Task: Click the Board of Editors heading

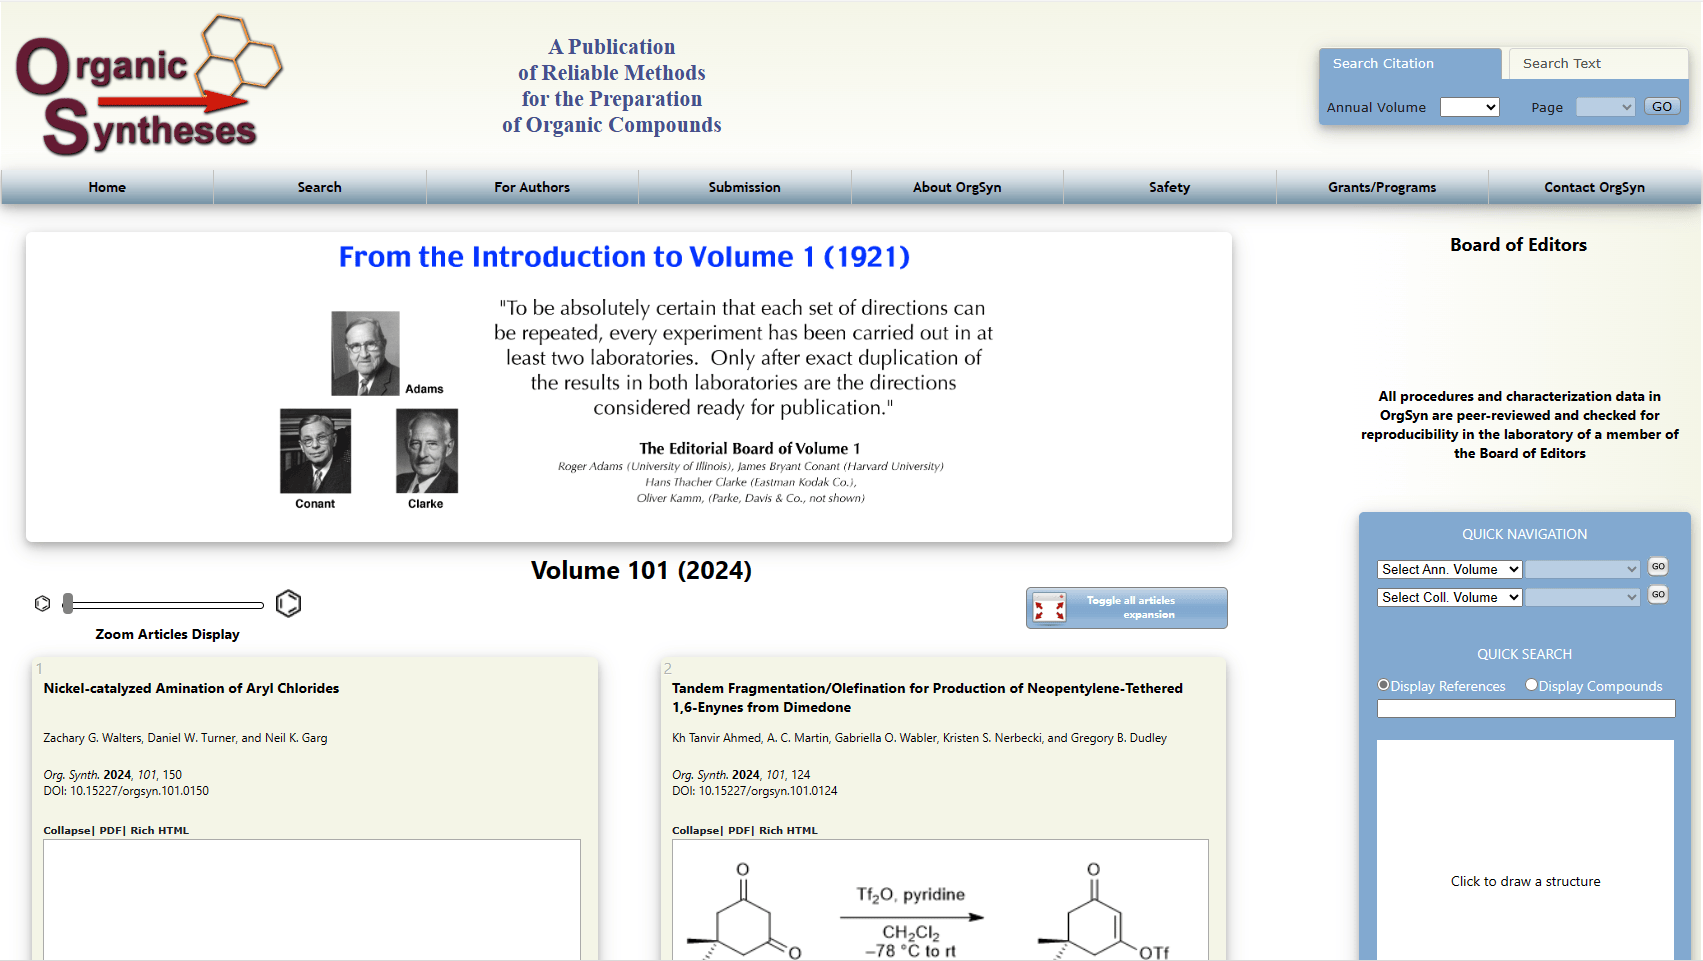Action: pyautogui.click(x=1518, y=245)
